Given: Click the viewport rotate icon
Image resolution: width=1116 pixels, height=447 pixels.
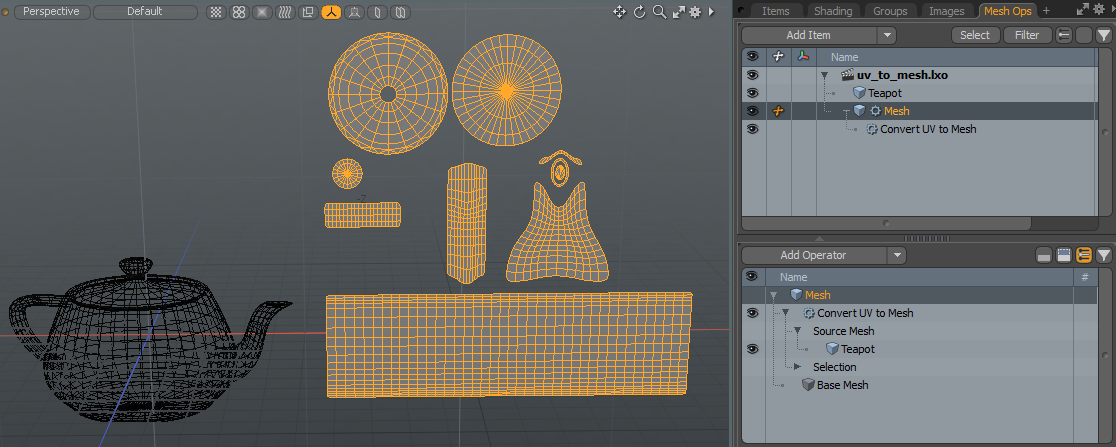Looking at the screenshot, I should click(x=639, y=12).
